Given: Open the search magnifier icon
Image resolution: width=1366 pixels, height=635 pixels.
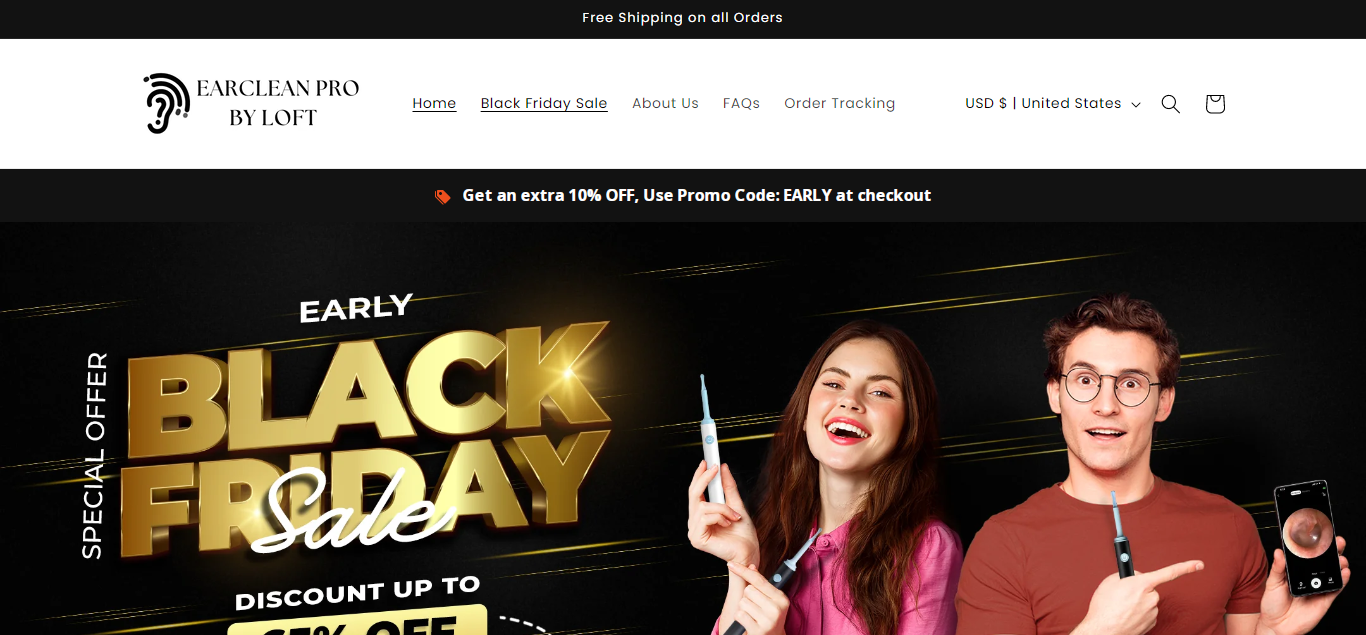Looking at the screenshot, I should [x=1170, y=104].
